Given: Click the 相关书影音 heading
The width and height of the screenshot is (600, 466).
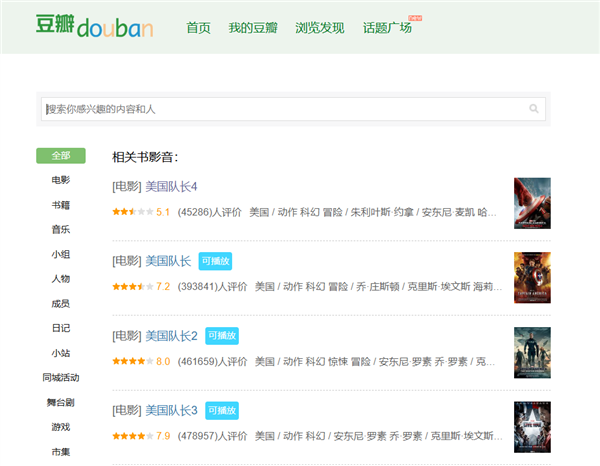Looking at the screenshot, I should pyautogui.click(x=145, y=157).
